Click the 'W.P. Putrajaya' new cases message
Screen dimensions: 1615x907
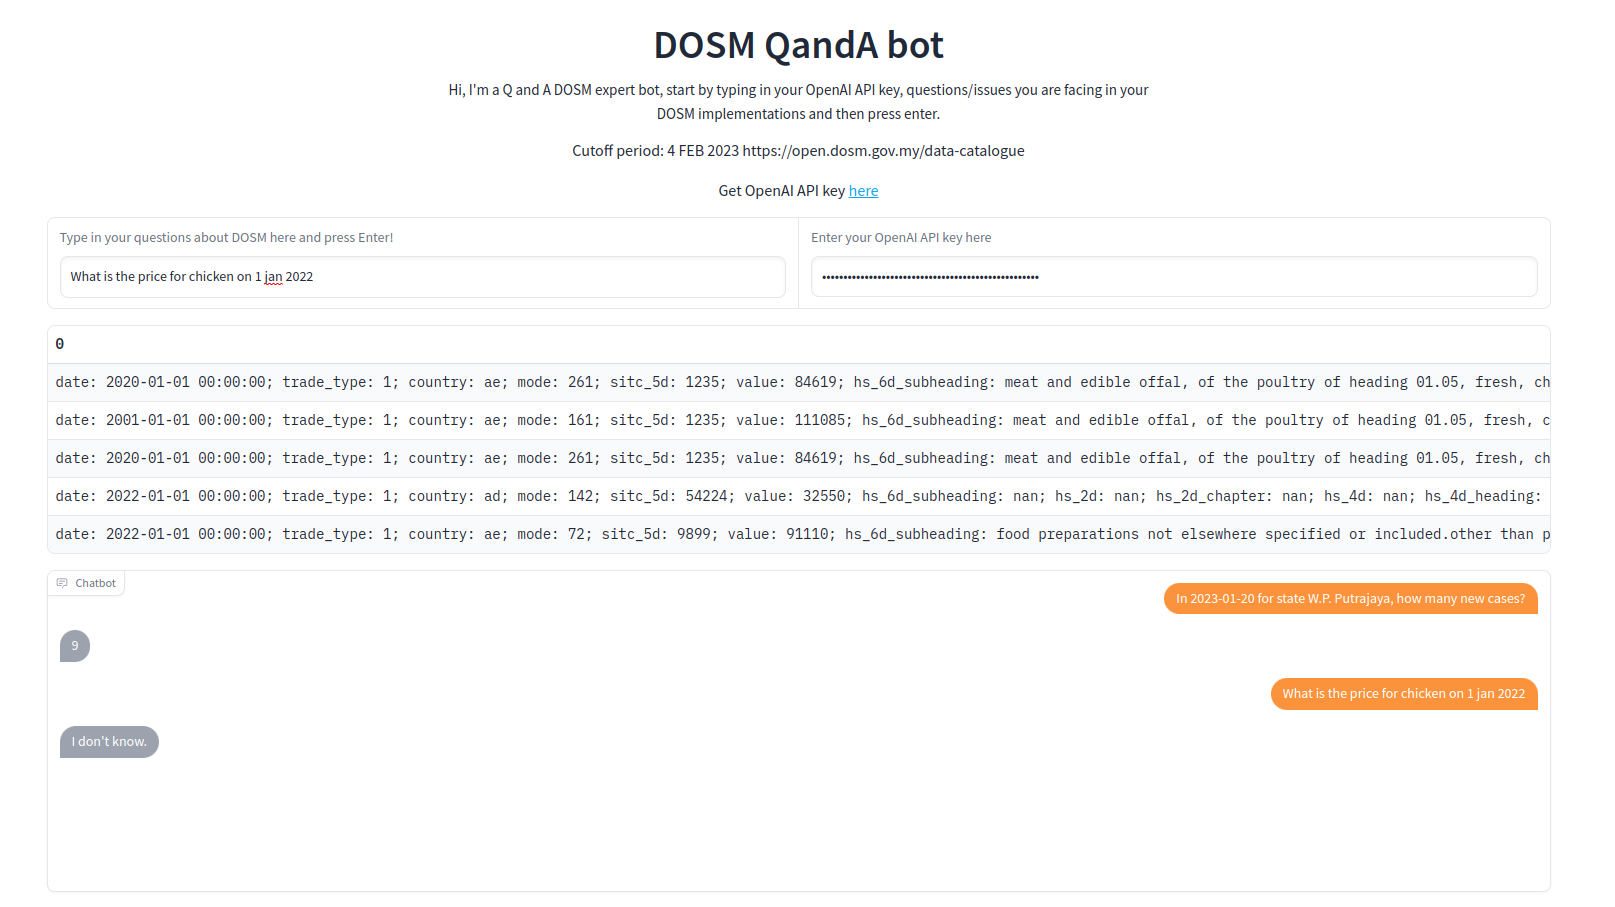click(x=1350, y=598)
